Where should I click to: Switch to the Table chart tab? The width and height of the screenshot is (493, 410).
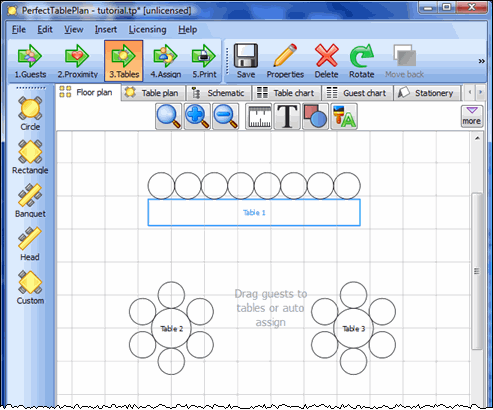pos(287,93)
